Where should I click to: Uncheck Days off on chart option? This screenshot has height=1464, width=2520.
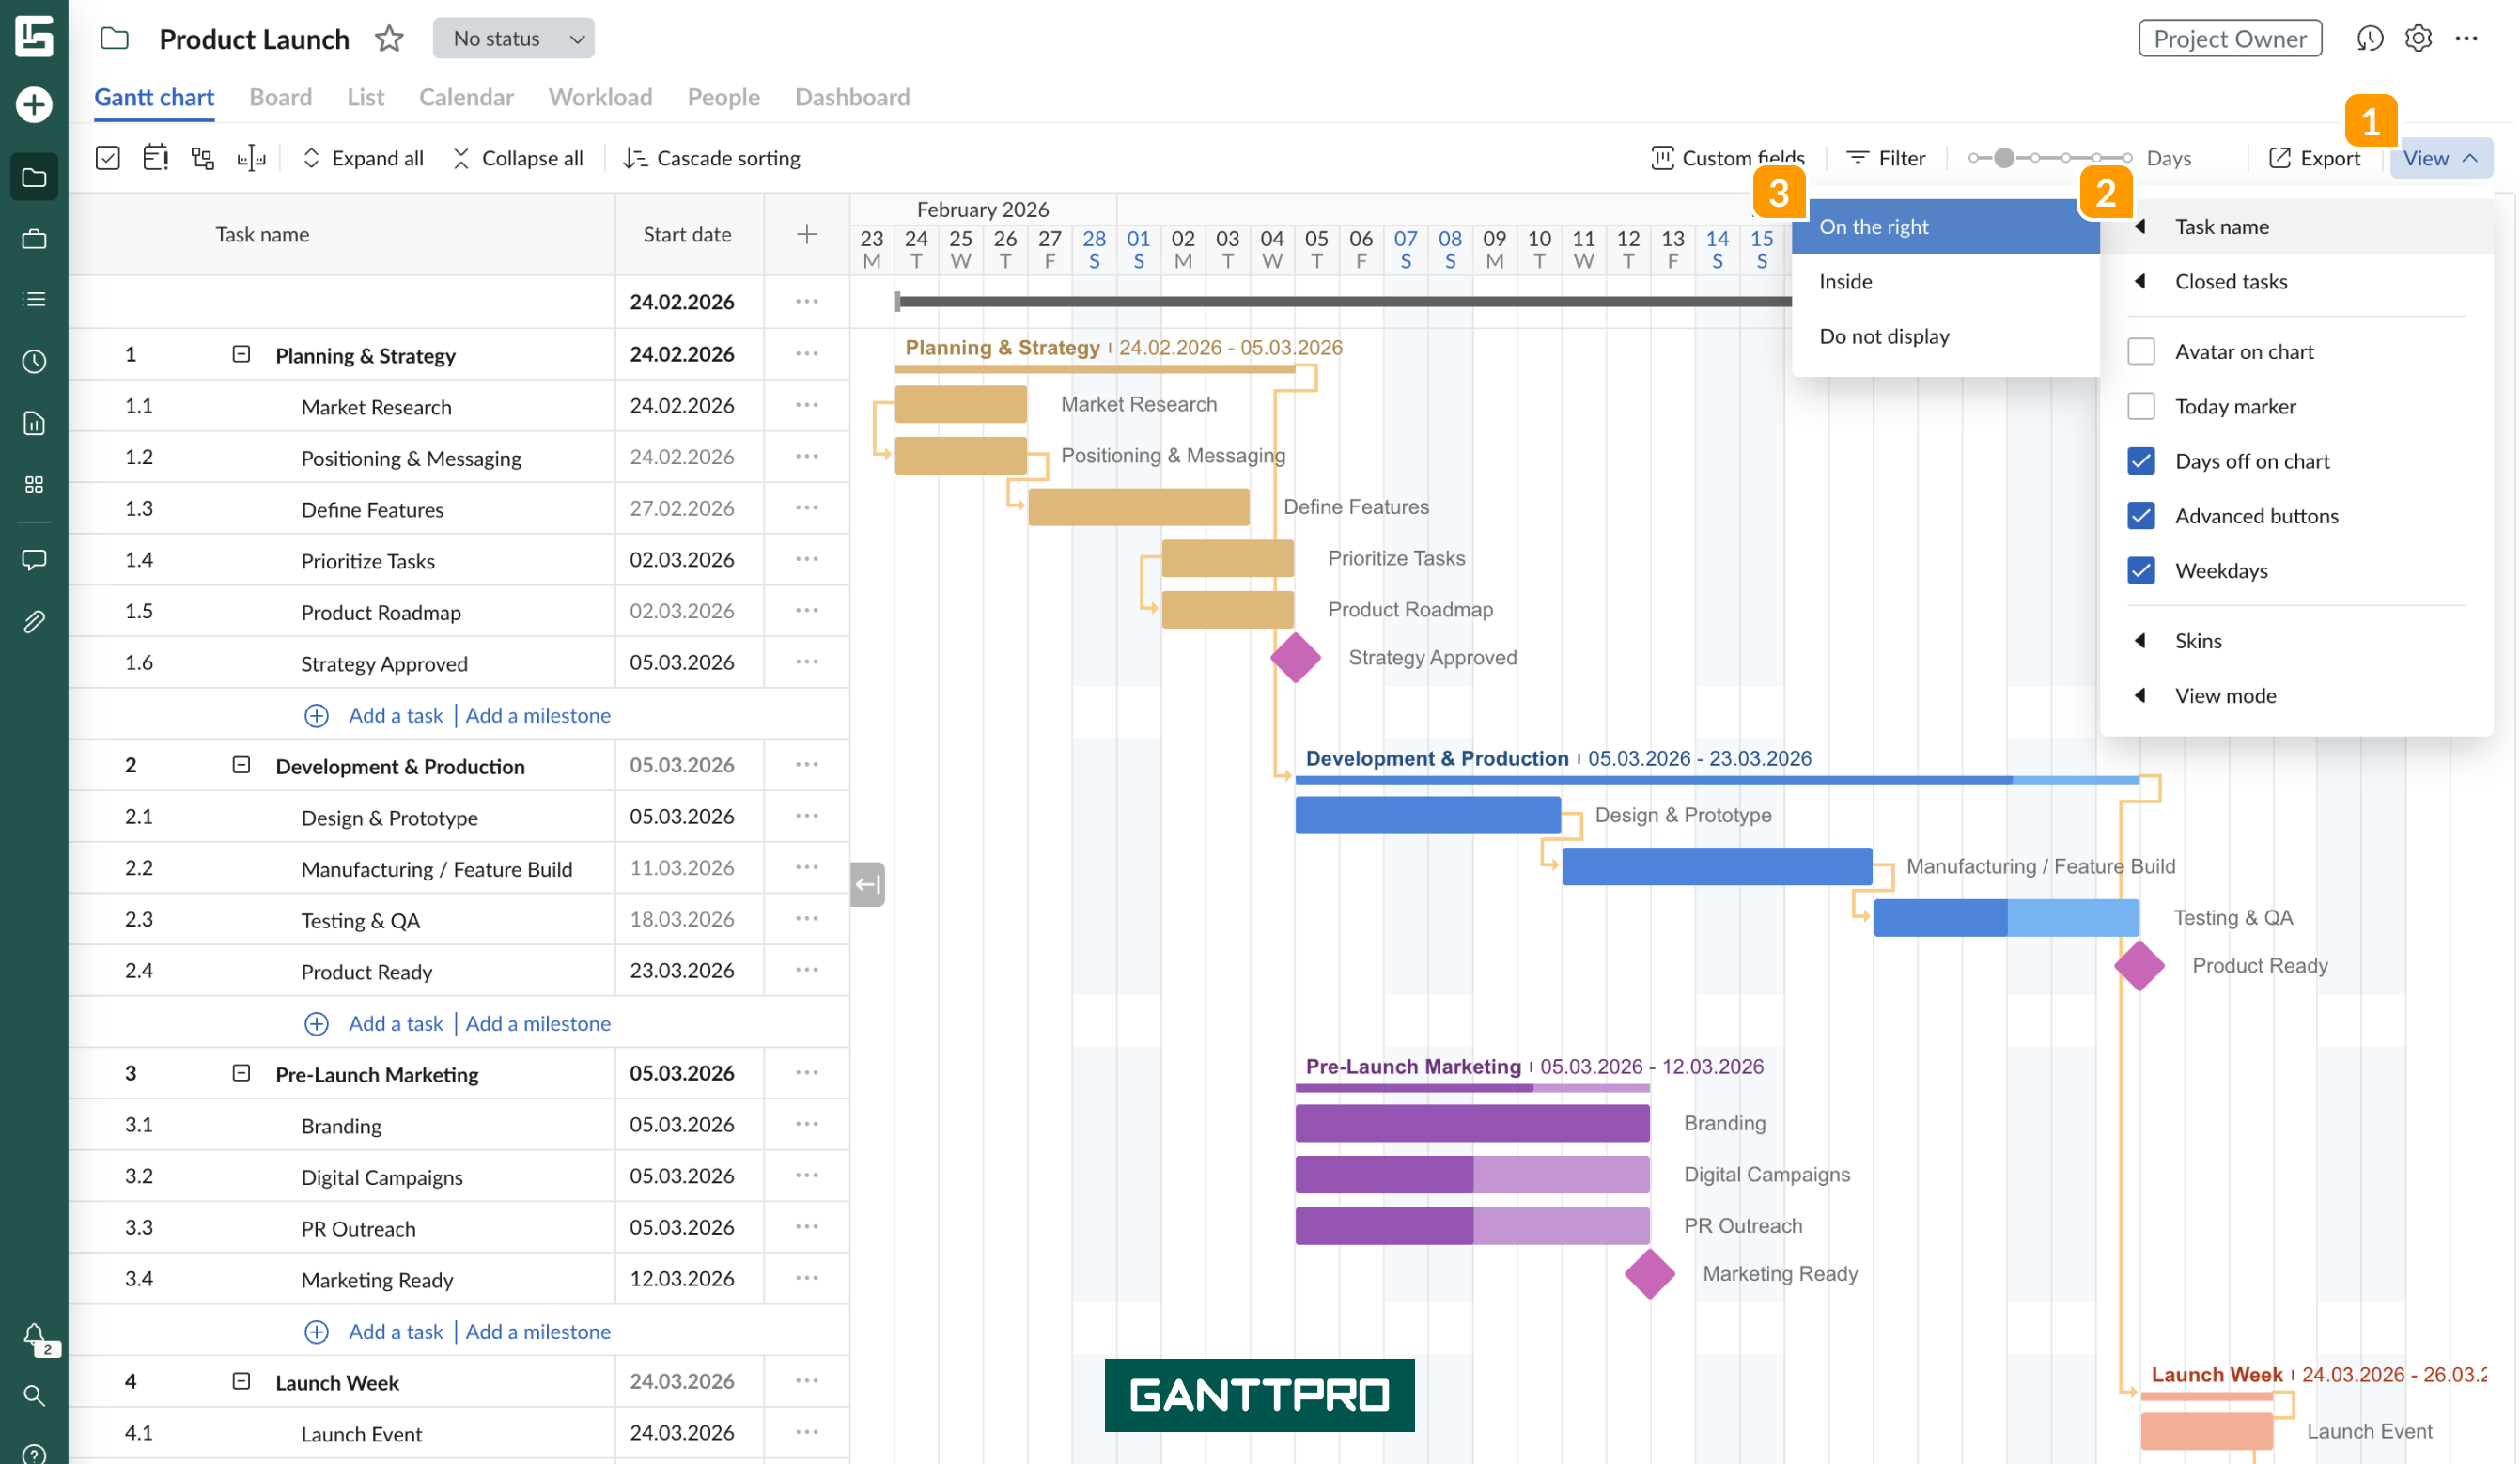[x=2141, y=461]
